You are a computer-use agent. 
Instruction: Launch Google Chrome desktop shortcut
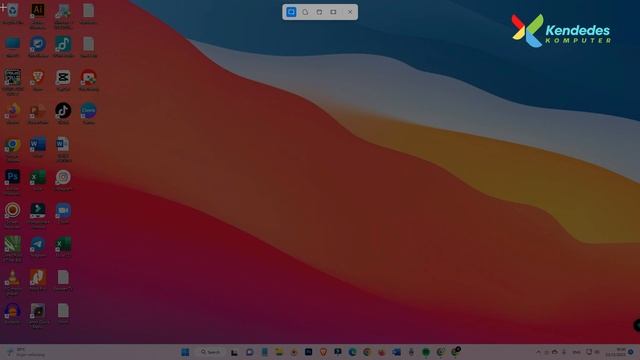click(13, 149)
